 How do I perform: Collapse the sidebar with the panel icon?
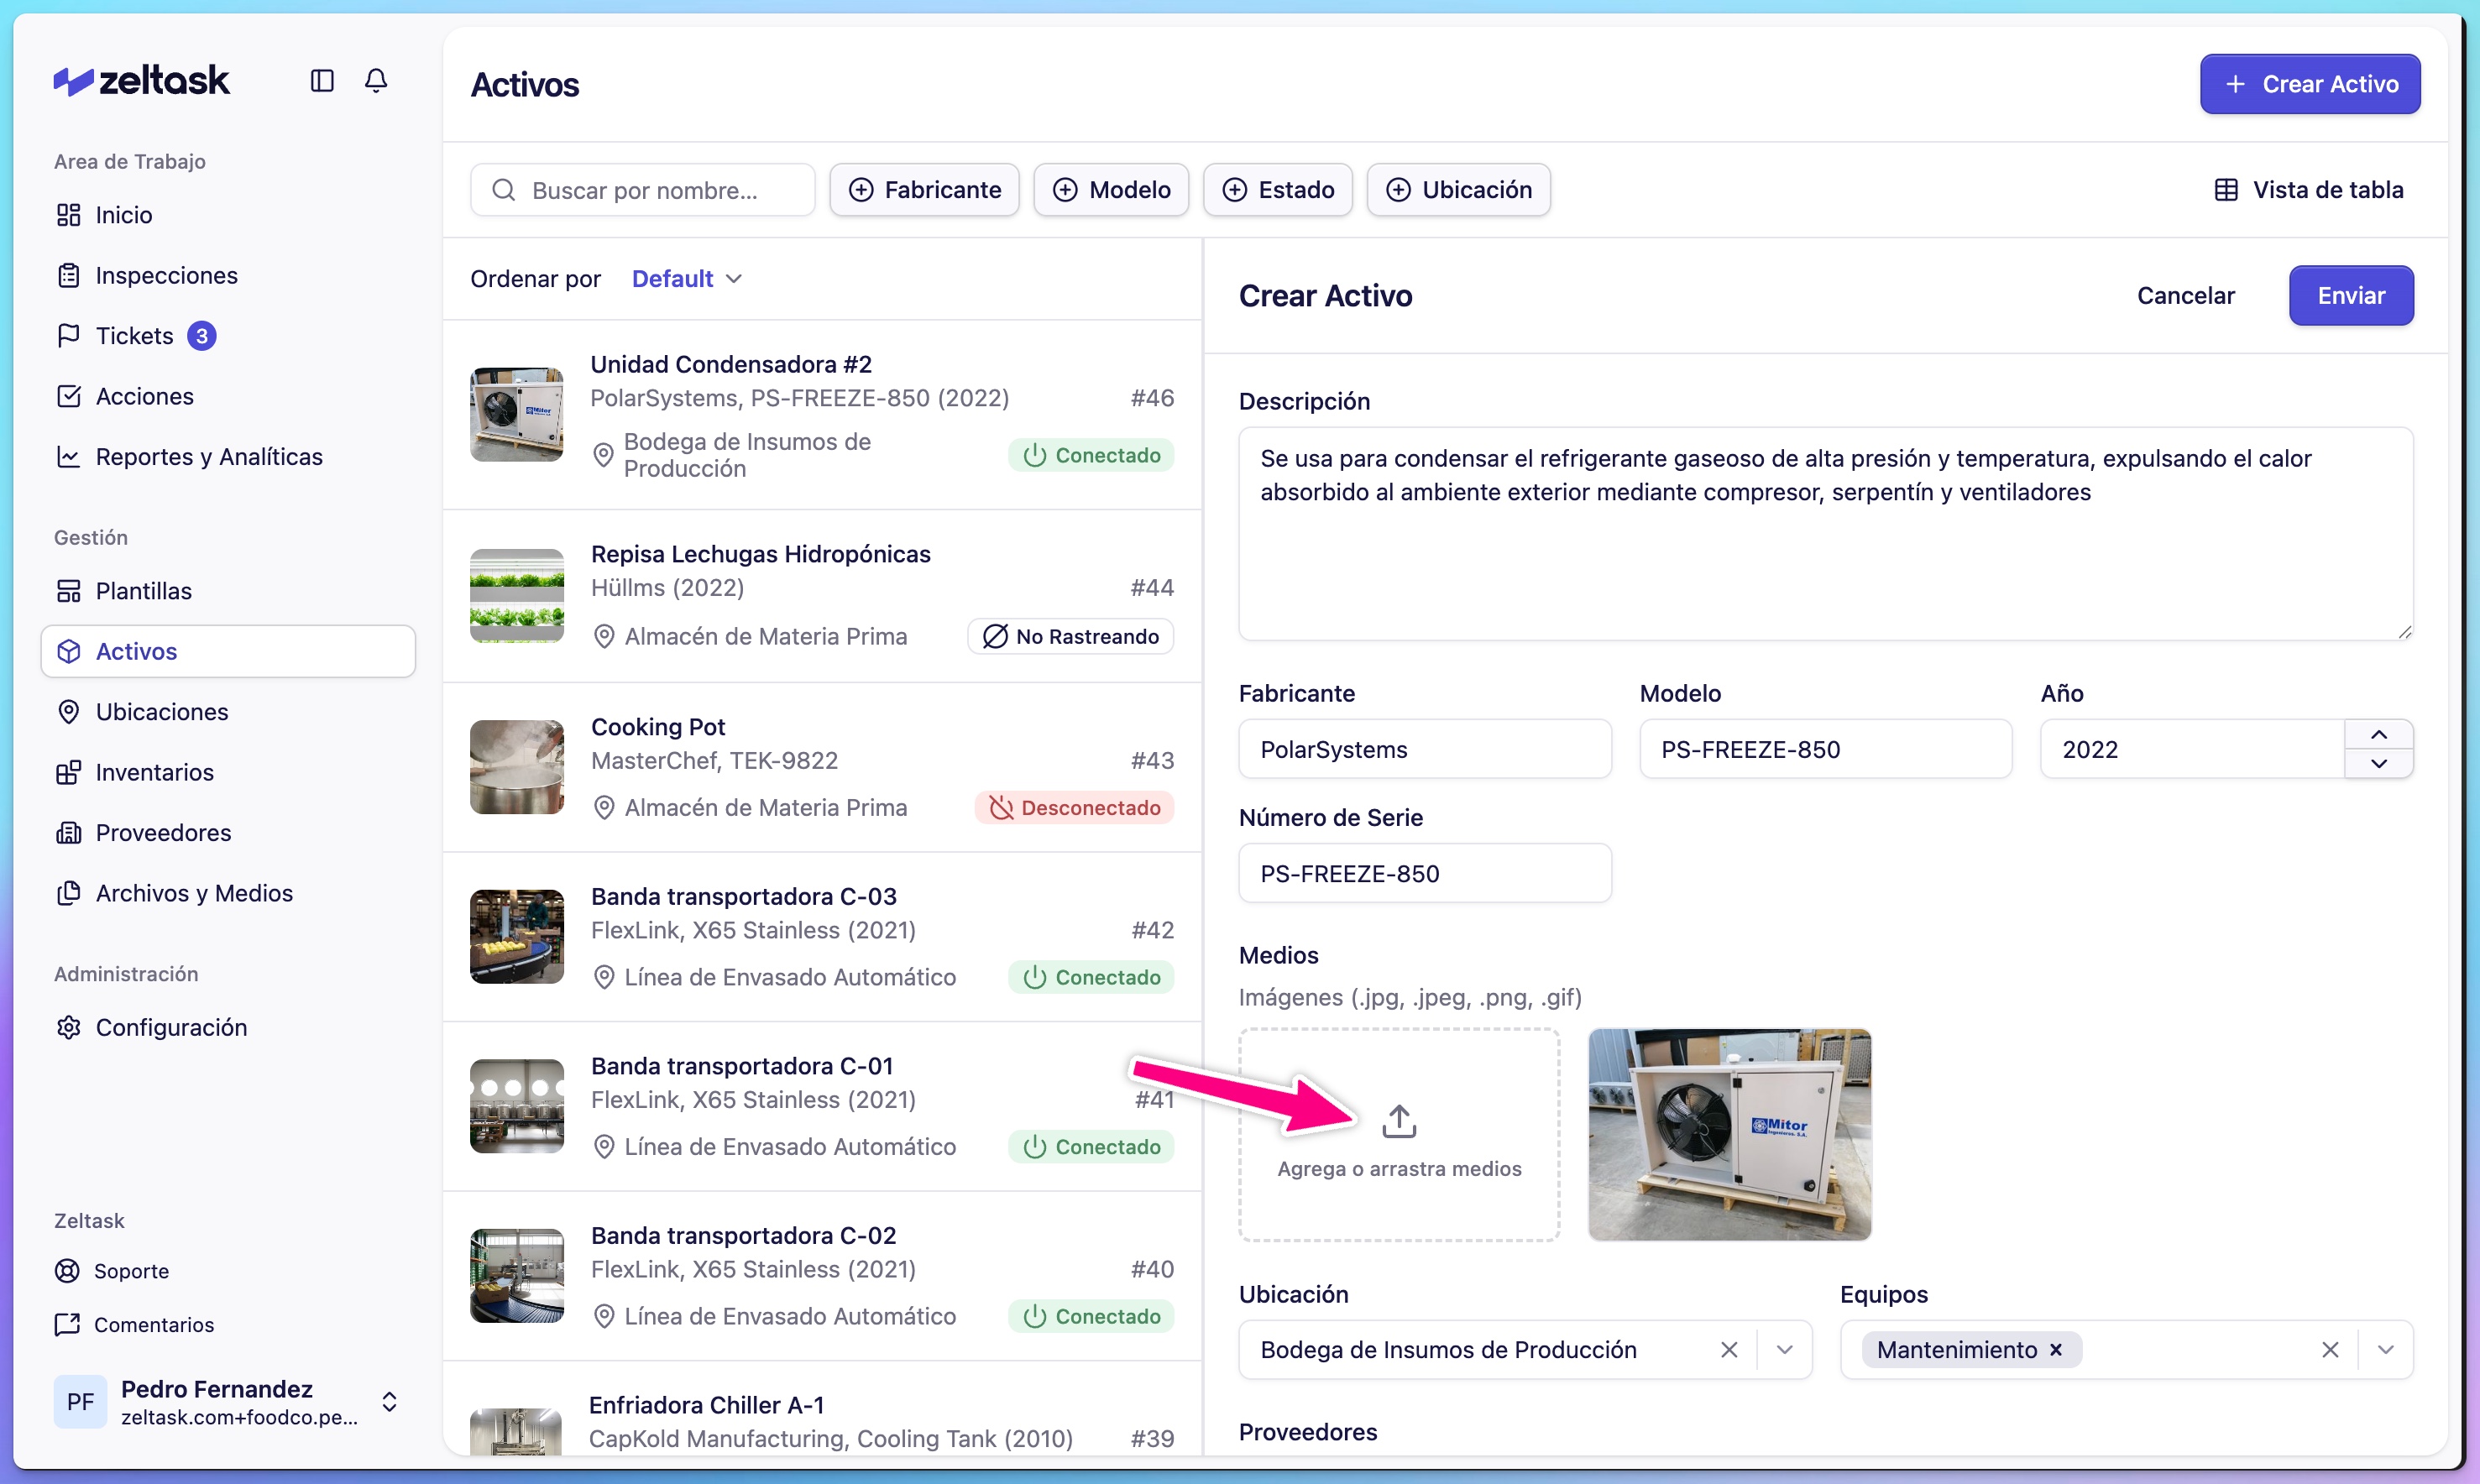pyautogui.click(x=321, y=81)
